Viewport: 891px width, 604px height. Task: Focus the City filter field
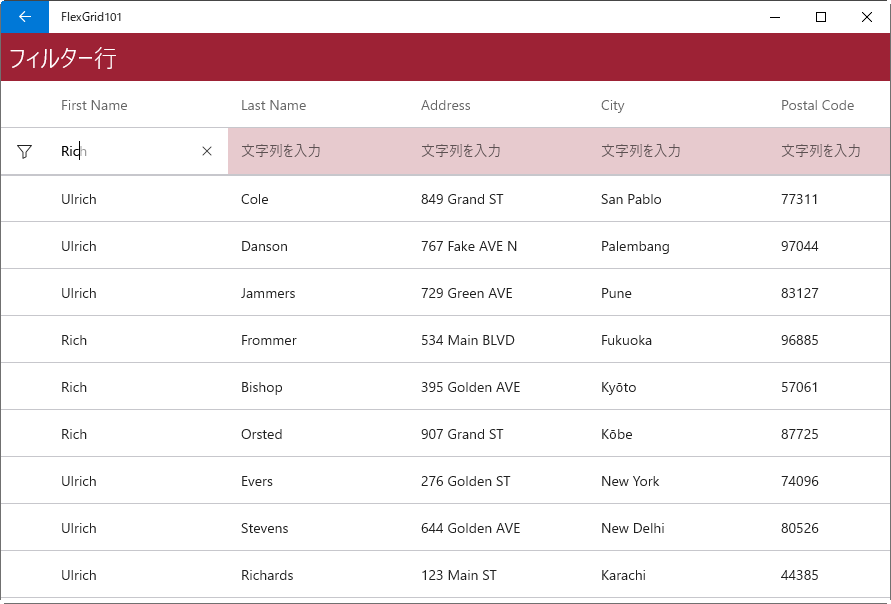point(678,151)
